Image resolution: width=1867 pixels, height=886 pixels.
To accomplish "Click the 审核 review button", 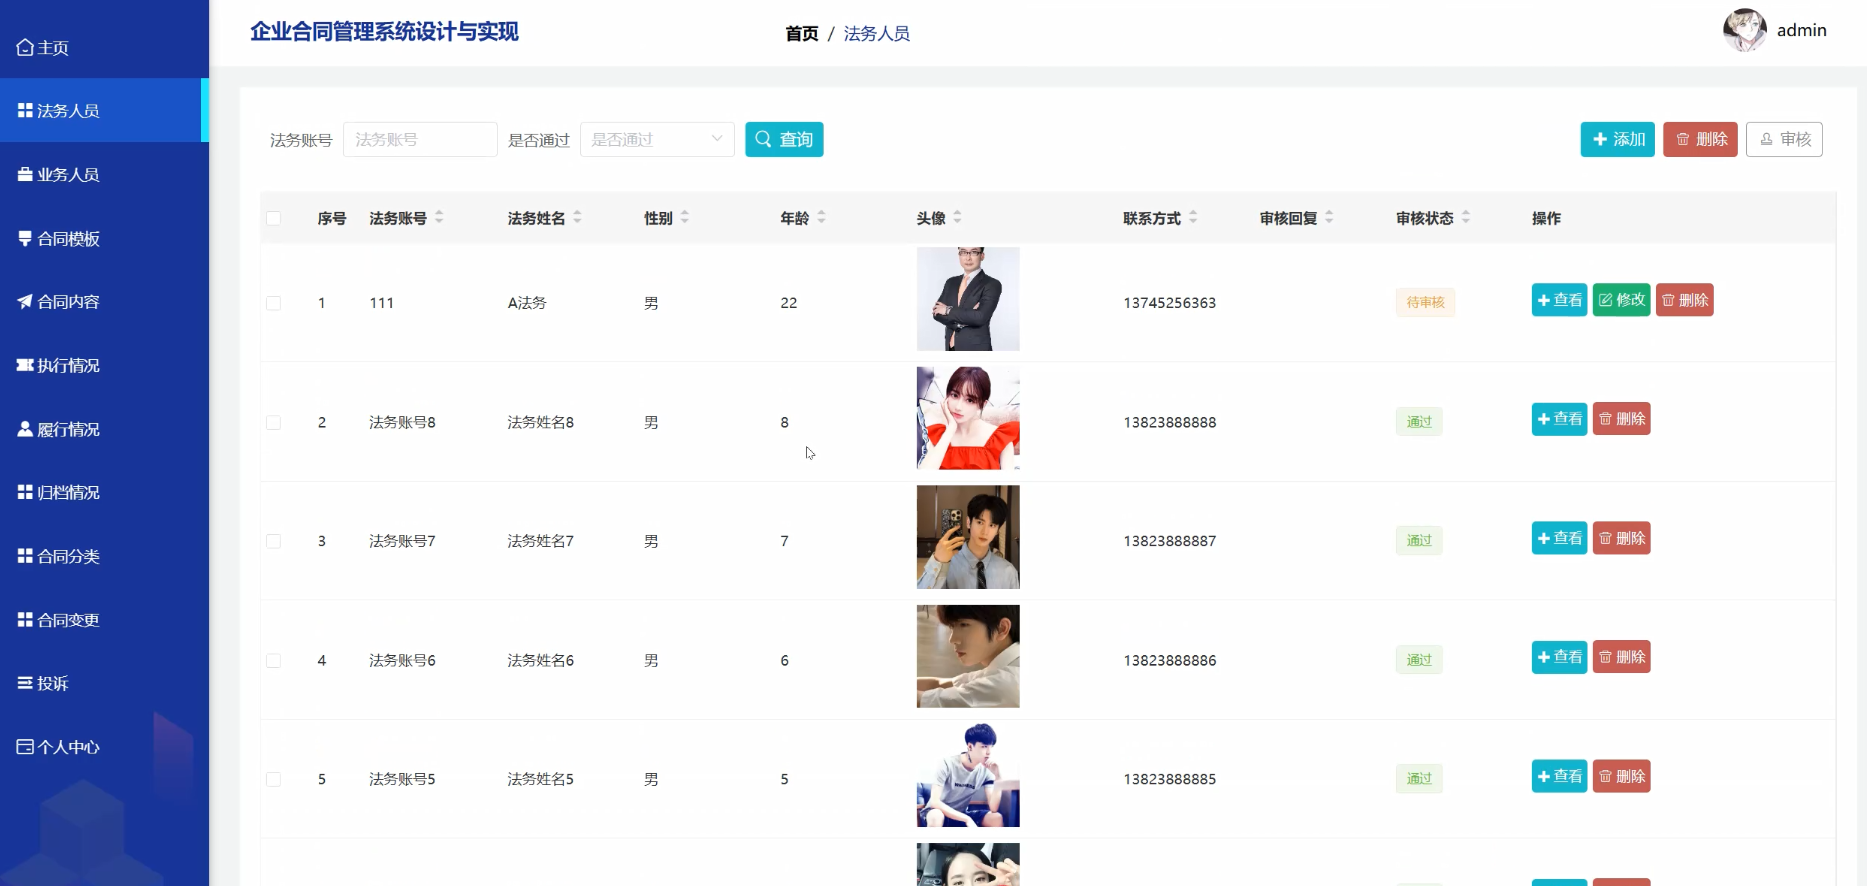I will pos(1784,139).
